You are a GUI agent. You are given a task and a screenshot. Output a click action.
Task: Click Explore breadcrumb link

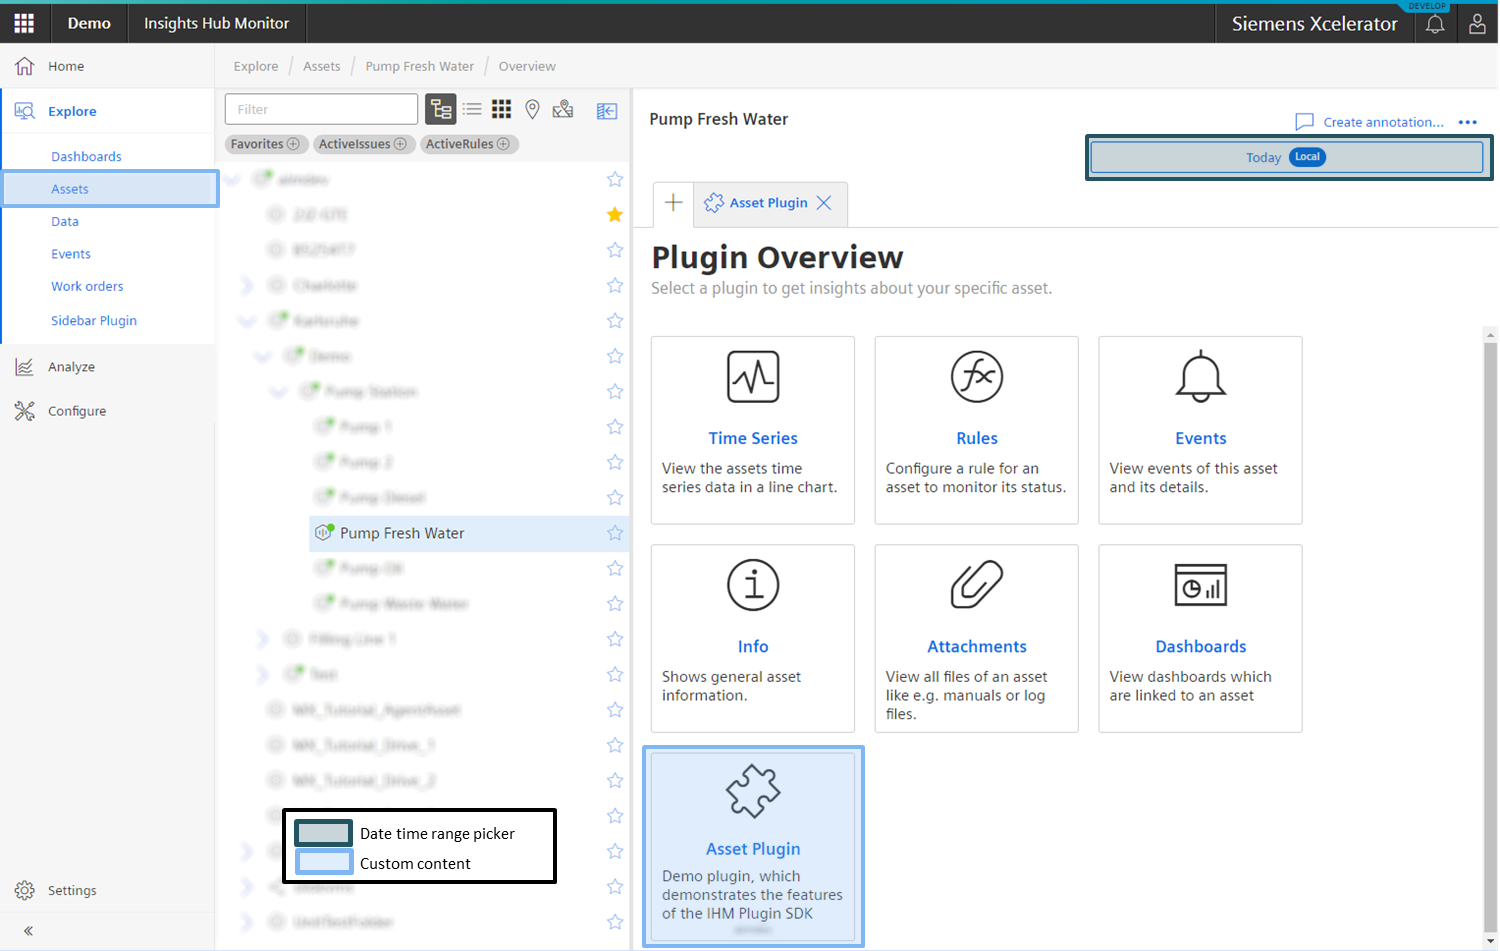point(256,66)
